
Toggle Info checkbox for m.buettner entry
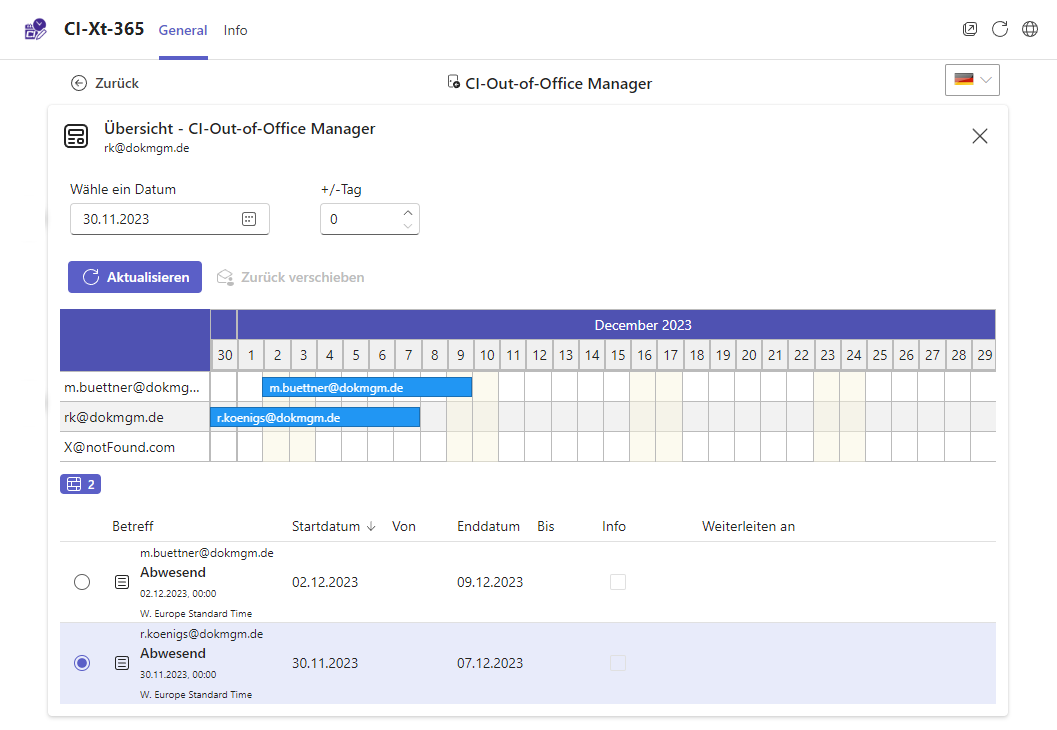(617, 582)
